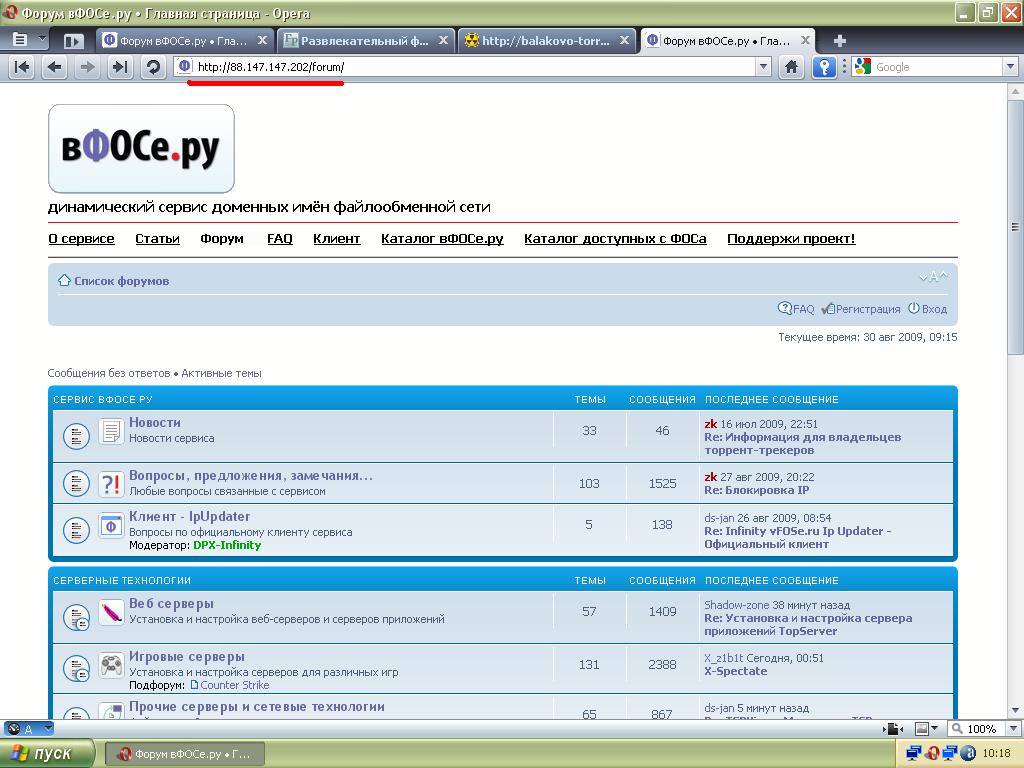Click the Fast Forward navigation button
The height and width of the screenshot is (768, 1024).
pyautogui.click(x=120, y=67)
